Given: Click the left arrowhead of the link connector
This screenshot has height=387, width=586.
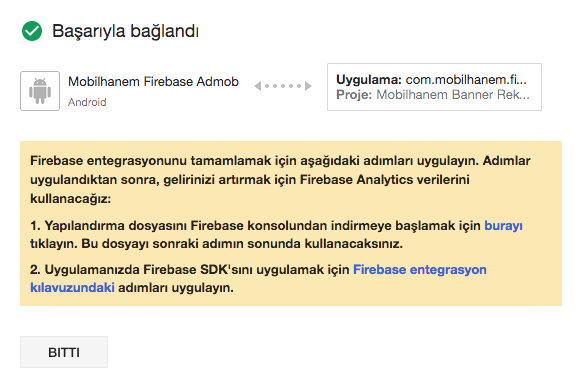Looking at the screenshot, I should 257,86.
